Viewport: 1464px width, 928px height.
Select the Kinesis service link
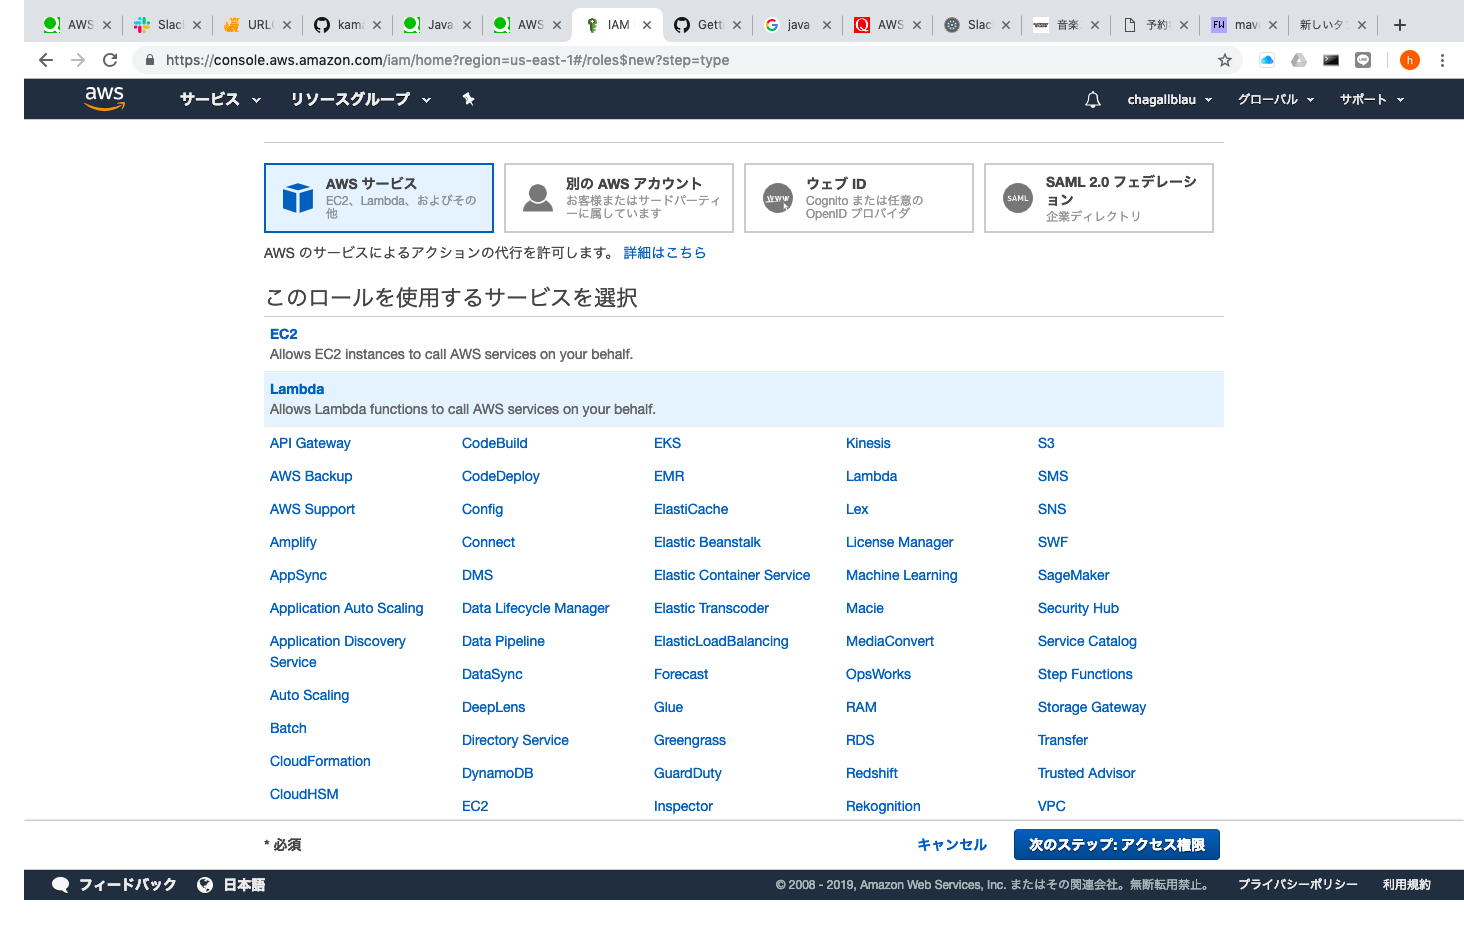point(868,443)
